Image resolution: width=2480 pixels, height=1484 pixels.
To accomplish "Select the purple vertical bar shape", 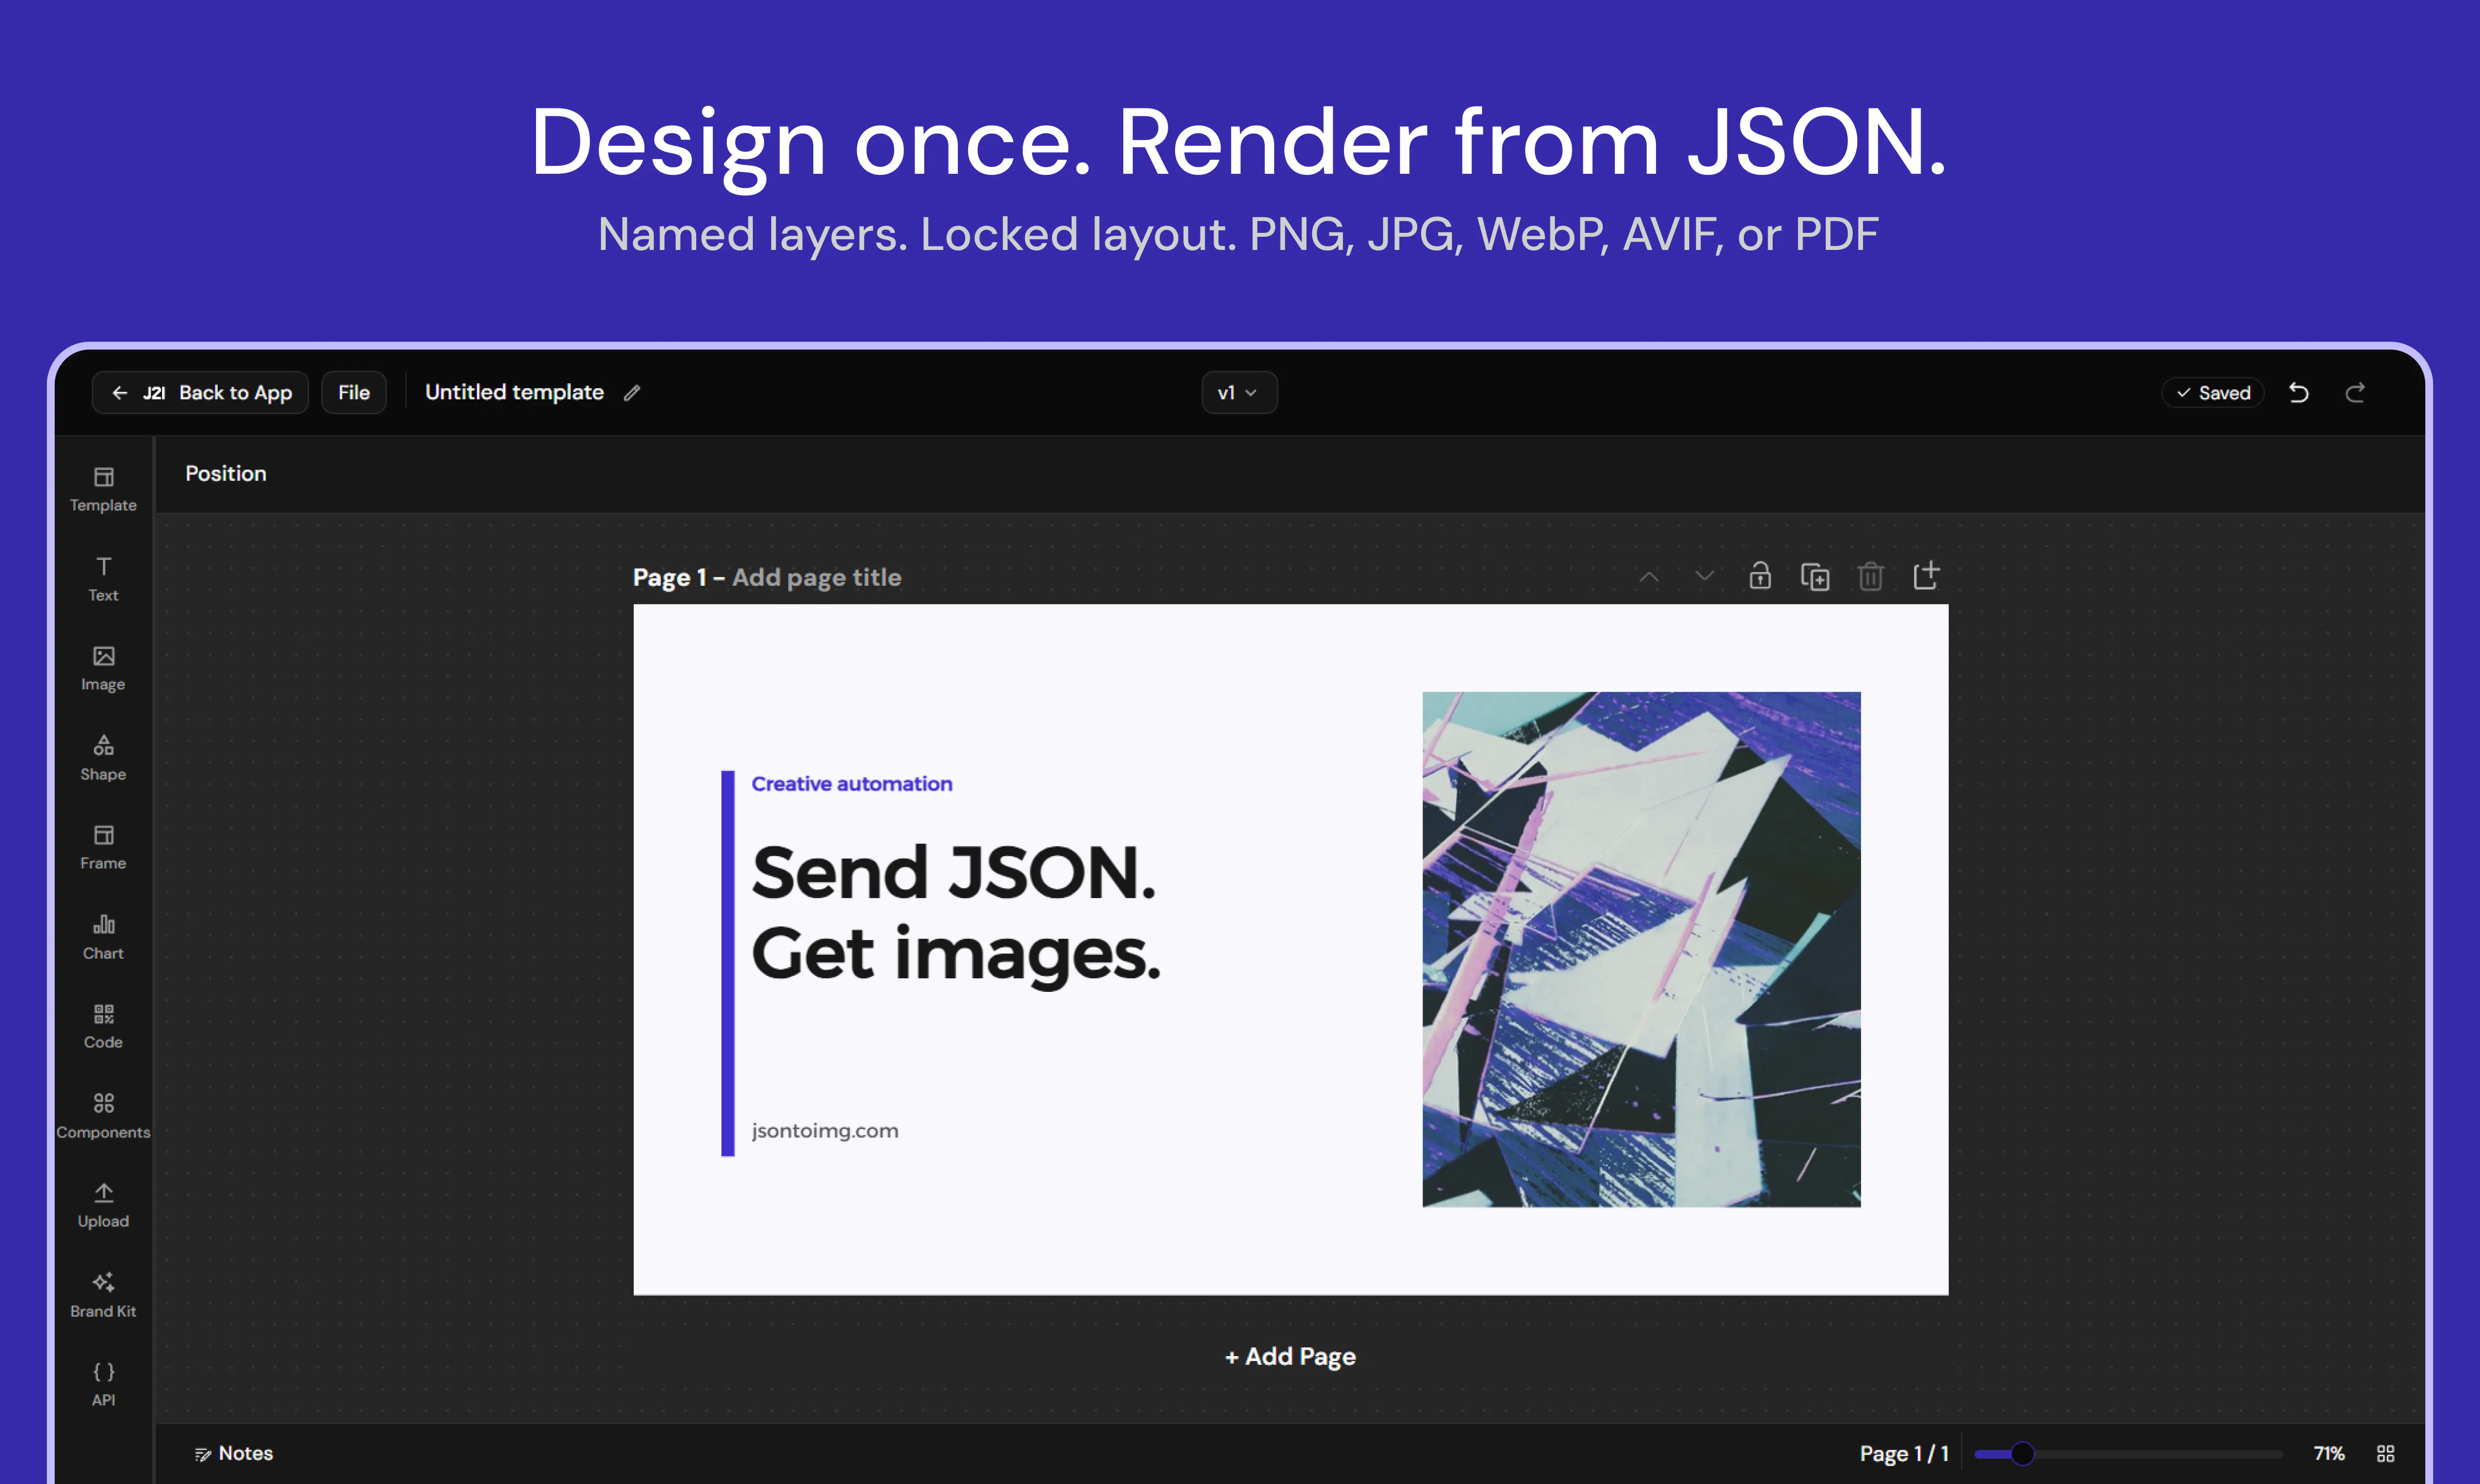I will pos(728,963).
